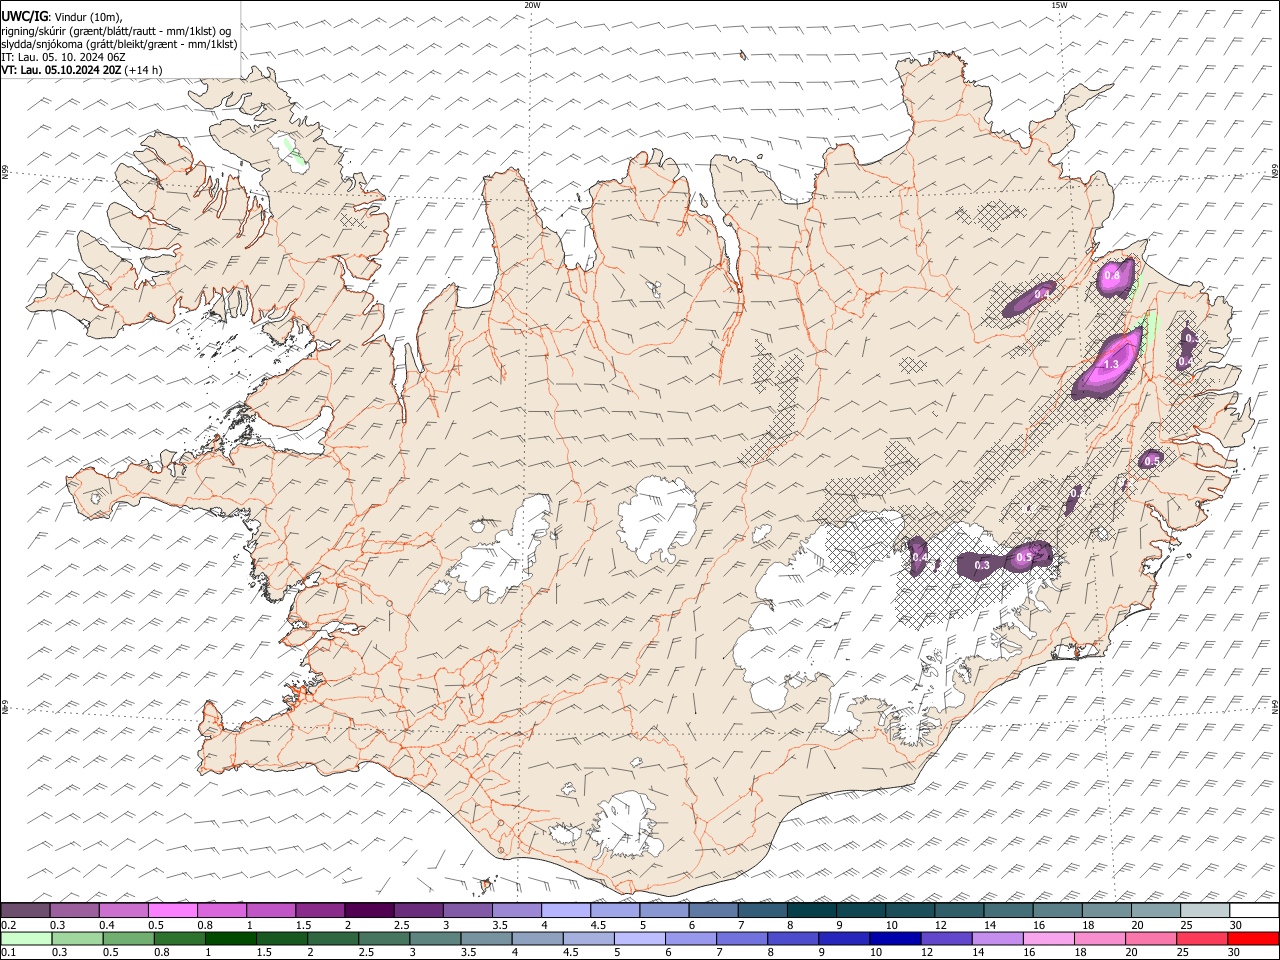Viewport: 1280px width, 960px height.
Task: Click the 0.5 label beside the 0.3 glacier blob
Action: 1024,557
